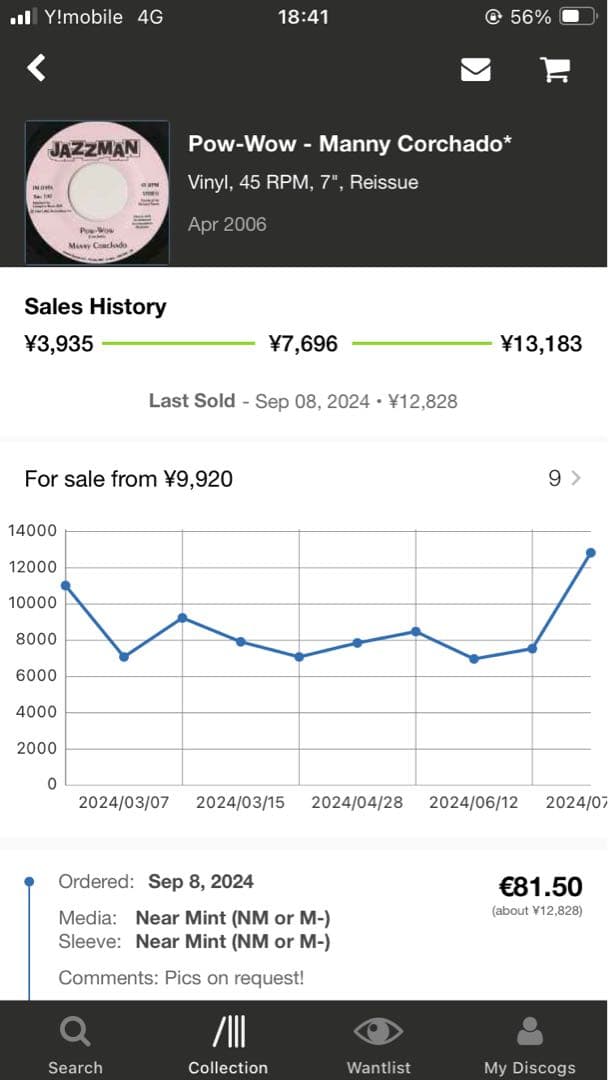Open For sale from ¥9,920 link
The height and width of the screenshot is (1080, 608).
(129, 479)
